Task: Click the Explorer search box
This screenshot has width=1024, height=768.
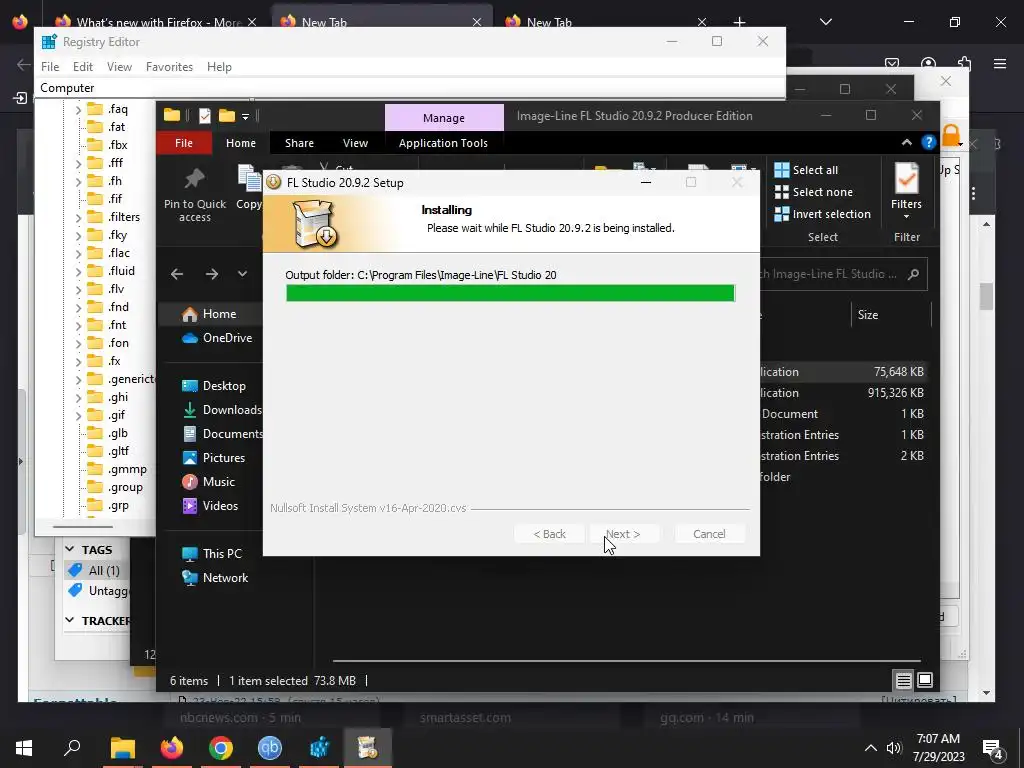Action: [842, 274]
